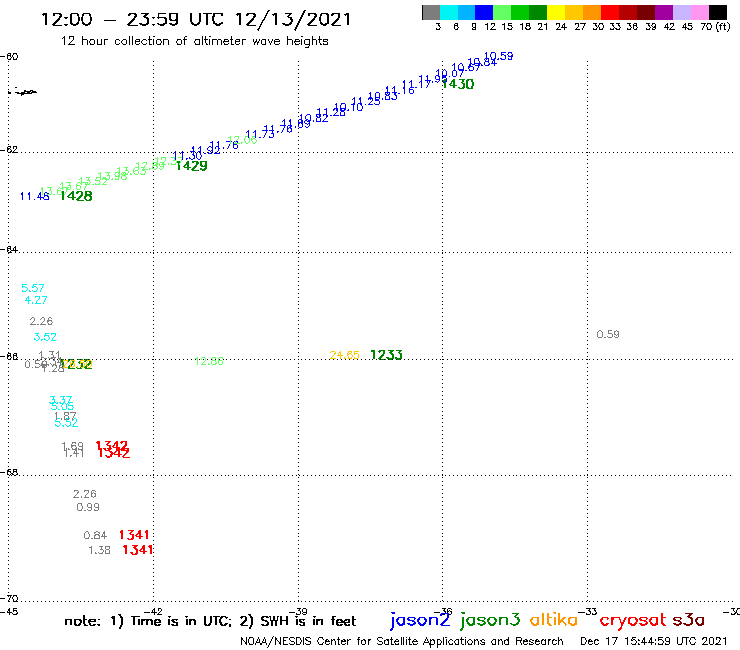Click the -64 latitude axis label
This screenshot has width=740, height=650.
9,249
